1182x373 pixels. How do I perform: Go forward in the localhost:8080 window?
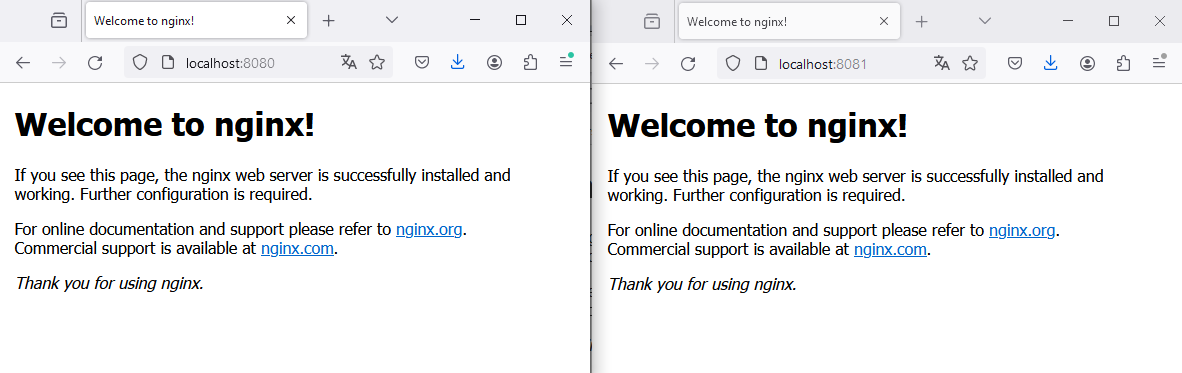pyautogui.click(x=59, y=63)
